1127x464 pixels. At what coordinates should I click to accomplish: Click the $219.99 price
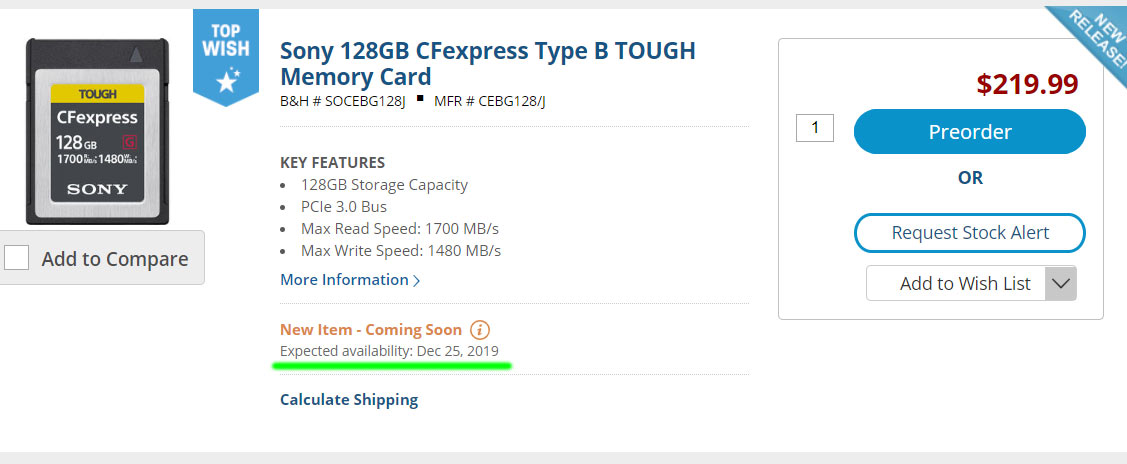point(1027,85)
